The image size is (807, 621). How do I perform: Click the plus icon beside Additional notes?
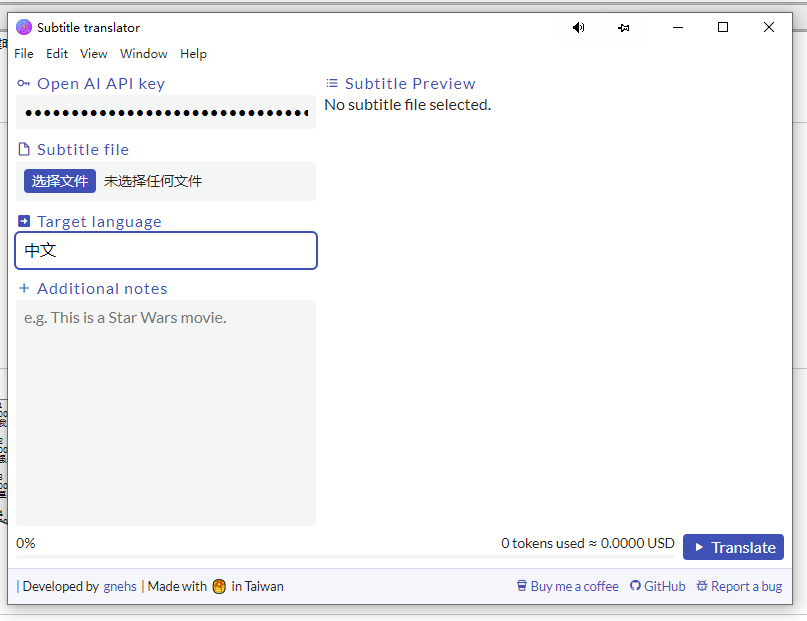(24, 289)
